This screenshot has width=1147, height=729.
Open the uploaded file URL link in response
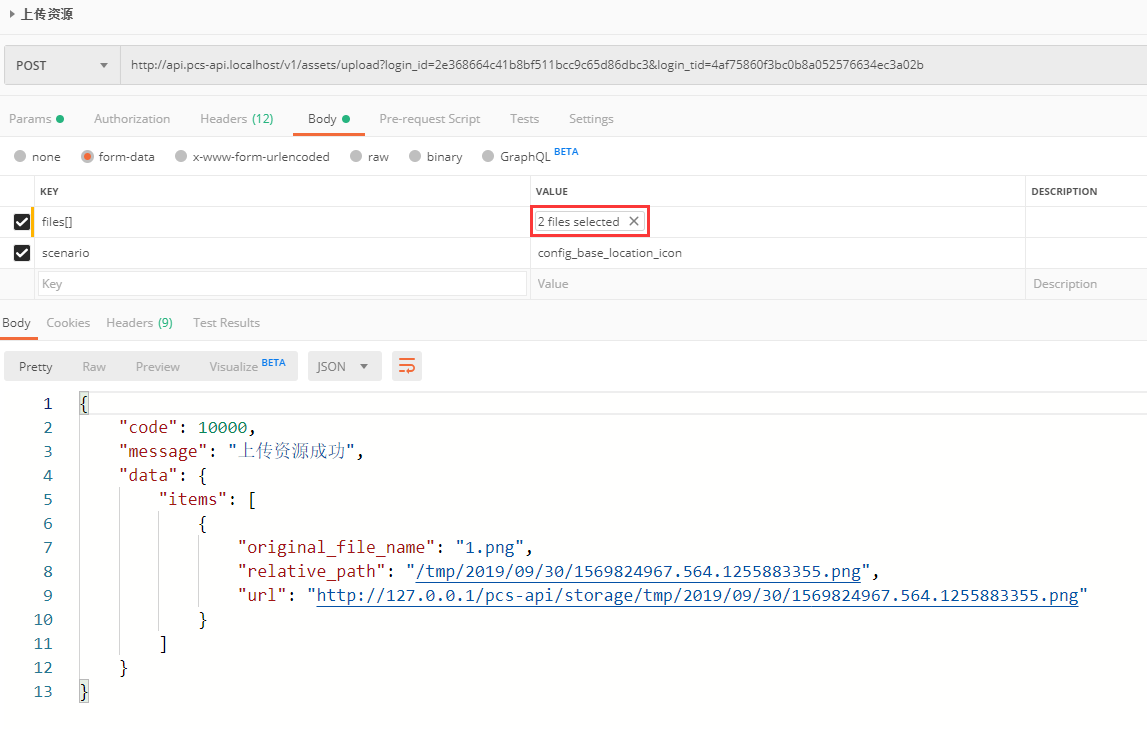697,596
